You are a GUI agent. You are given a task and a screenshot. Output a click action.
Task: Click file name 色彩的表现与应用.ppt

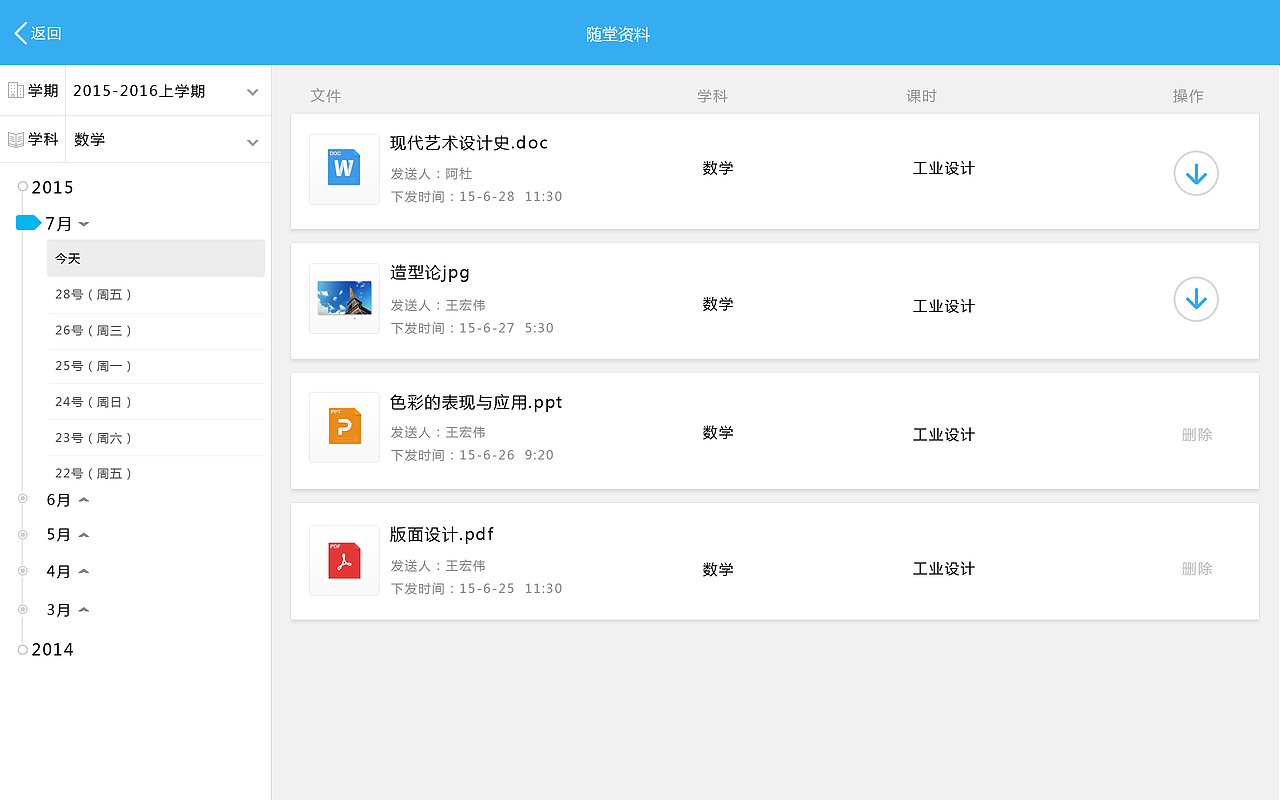click(476, 402)
